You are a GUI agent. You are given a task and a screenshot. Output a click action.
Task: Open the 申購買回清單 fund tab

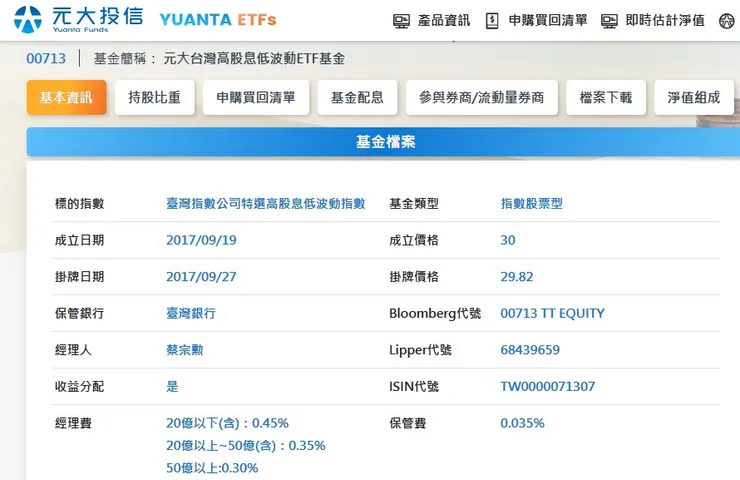pos(256,97)
